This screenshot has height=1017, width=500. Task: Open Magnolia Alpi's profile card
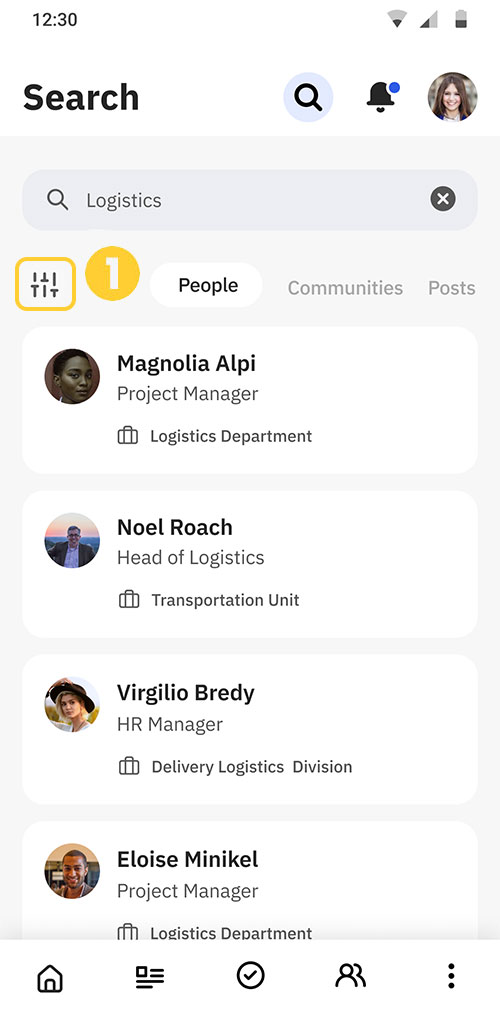[250, 400]
